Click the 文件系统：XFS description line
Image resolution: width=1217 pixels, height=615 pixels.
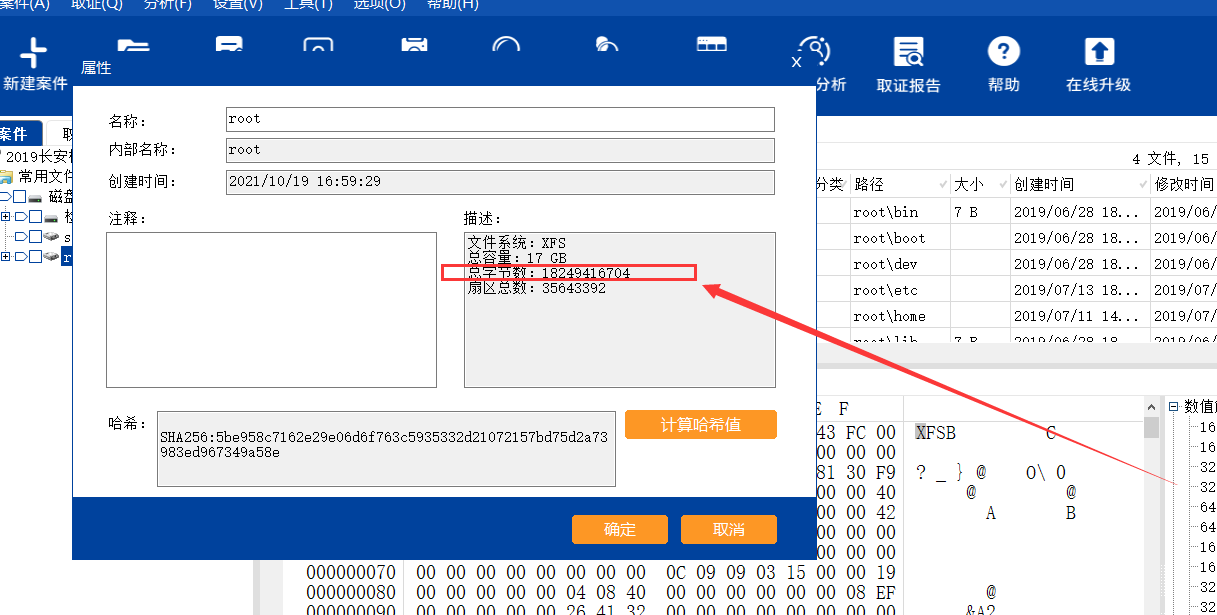pyautogui.click(x=517, y=243)
